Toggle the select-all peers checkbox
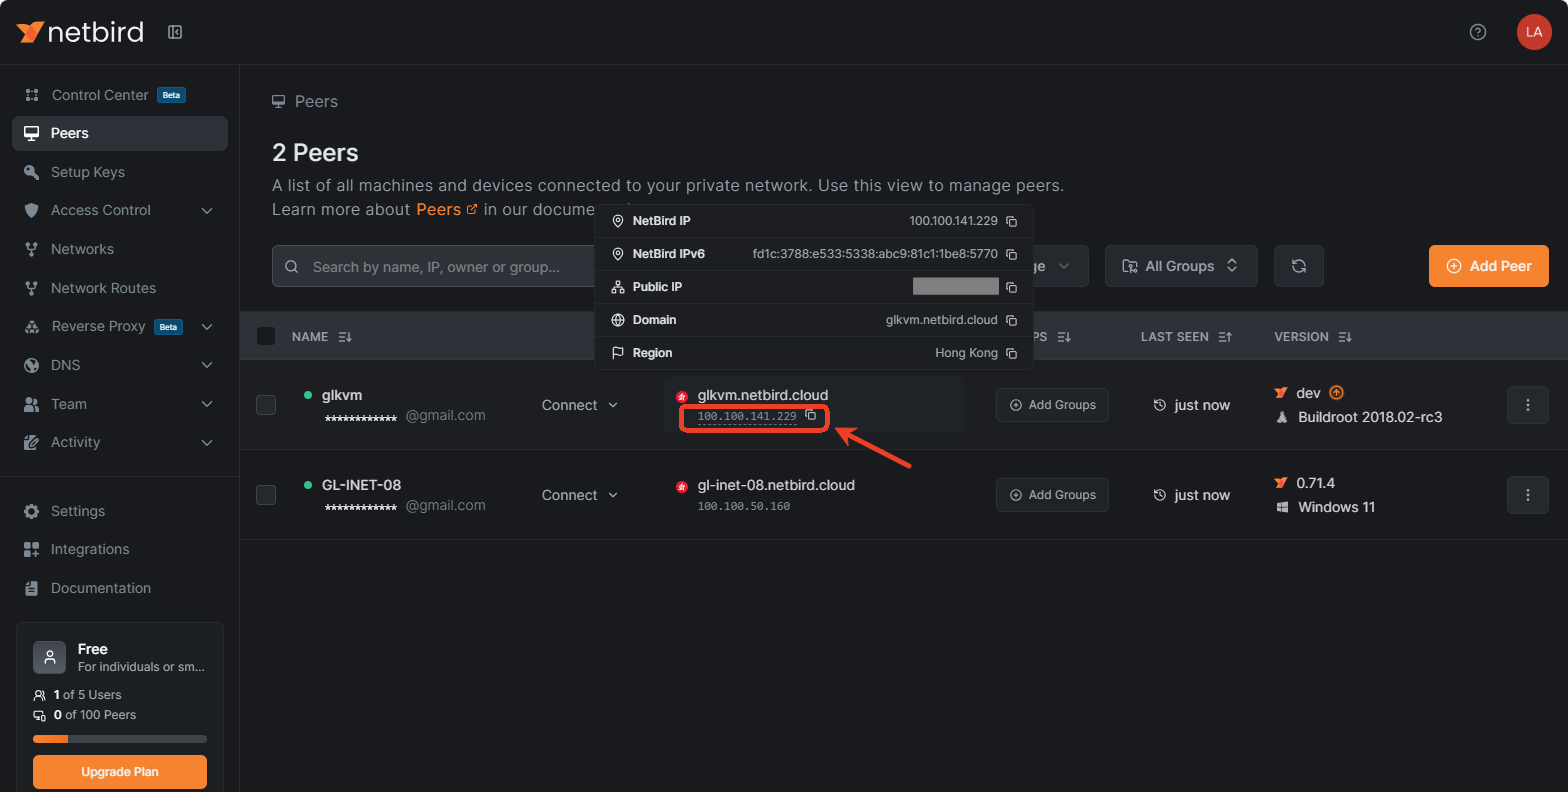The height and width of the screenshot is (792, 1568). tap(266, 336)
